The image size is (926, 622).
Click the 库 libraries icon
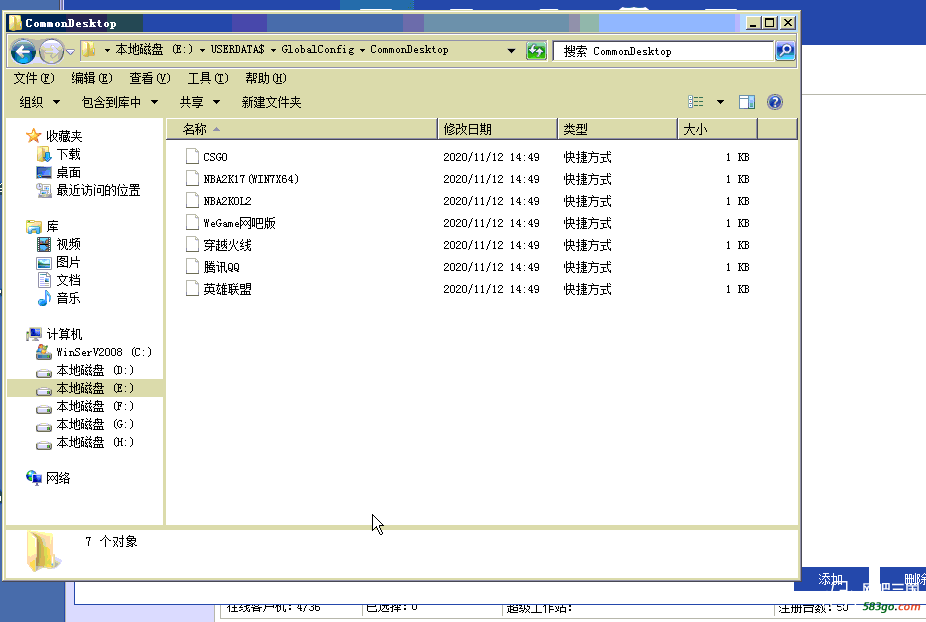click(34, 227)
